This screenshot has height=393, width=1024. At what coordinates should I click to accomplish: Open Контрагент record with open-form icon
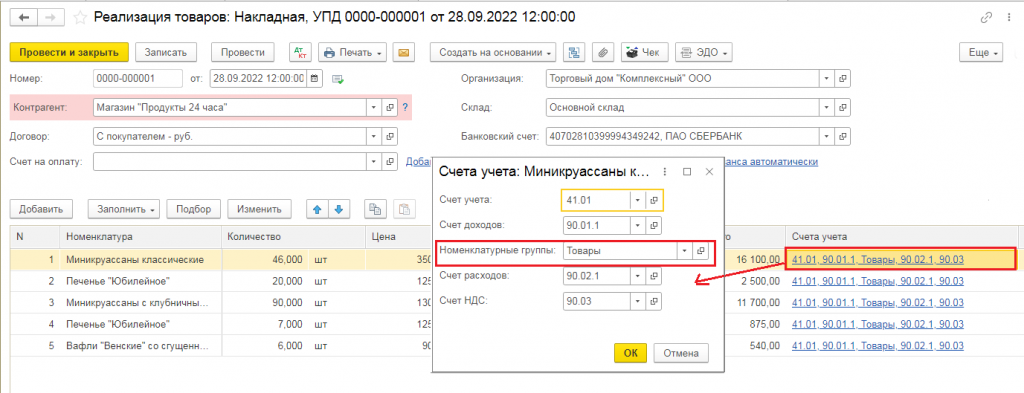[389, 107]
